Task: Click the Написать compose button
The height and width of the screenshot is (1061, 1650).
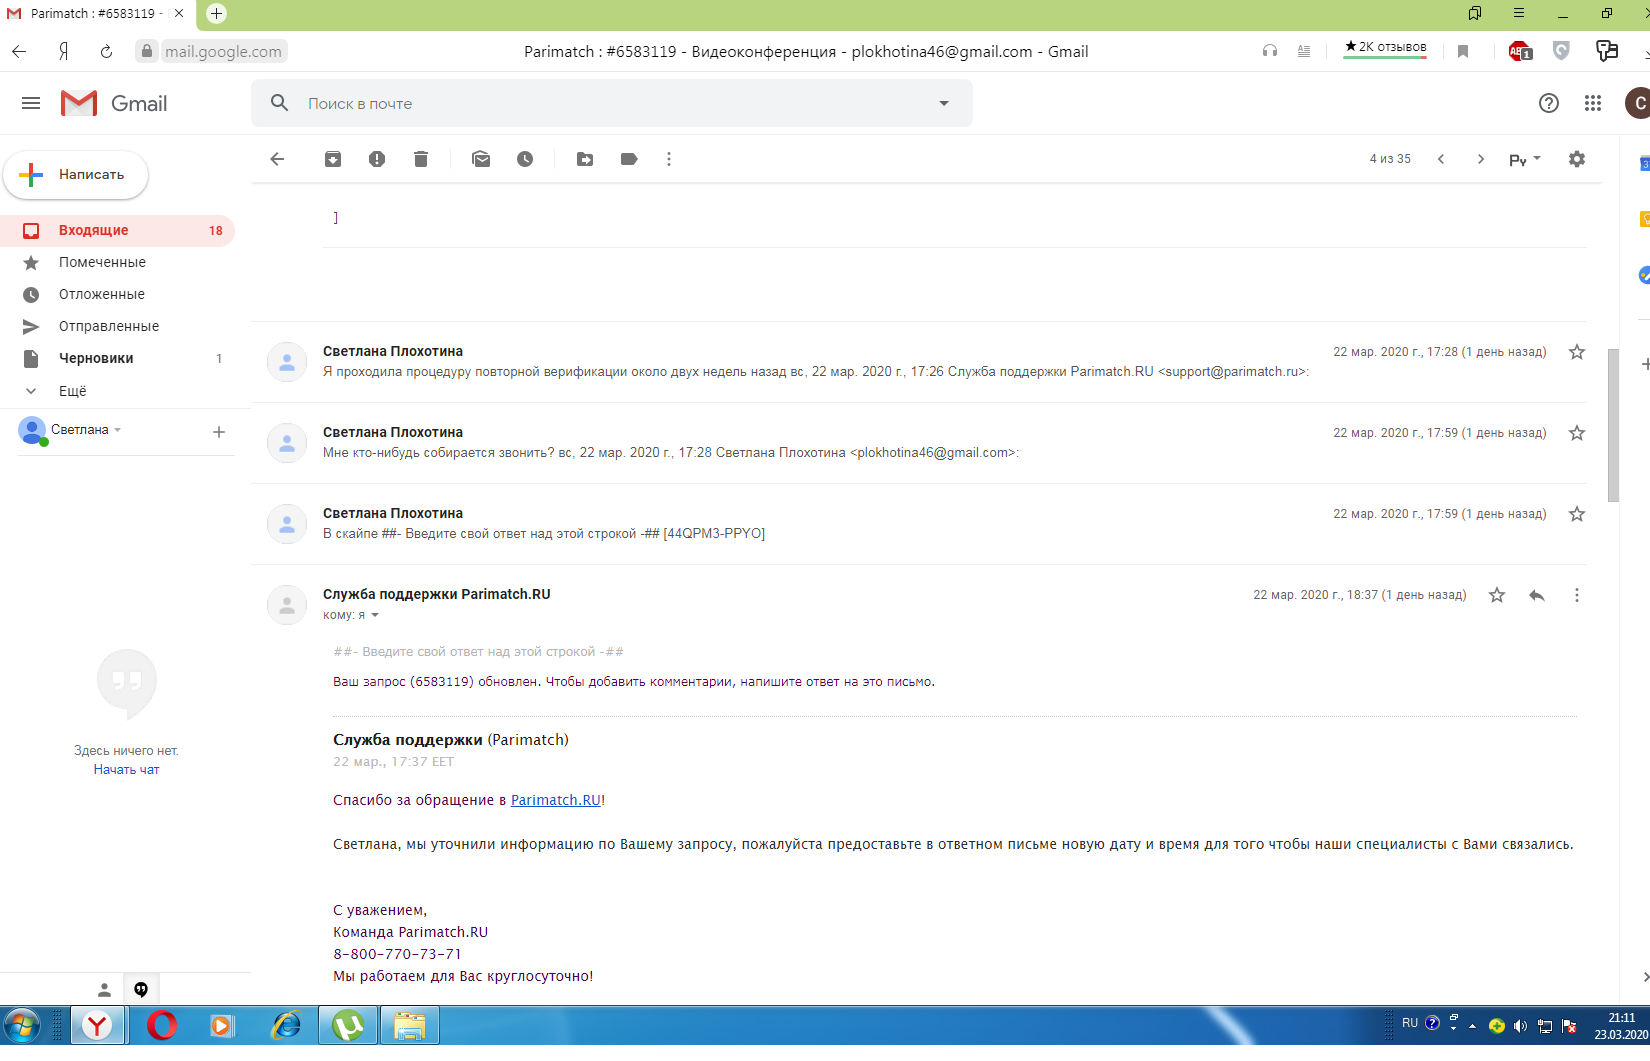Action: pos(77,175)
